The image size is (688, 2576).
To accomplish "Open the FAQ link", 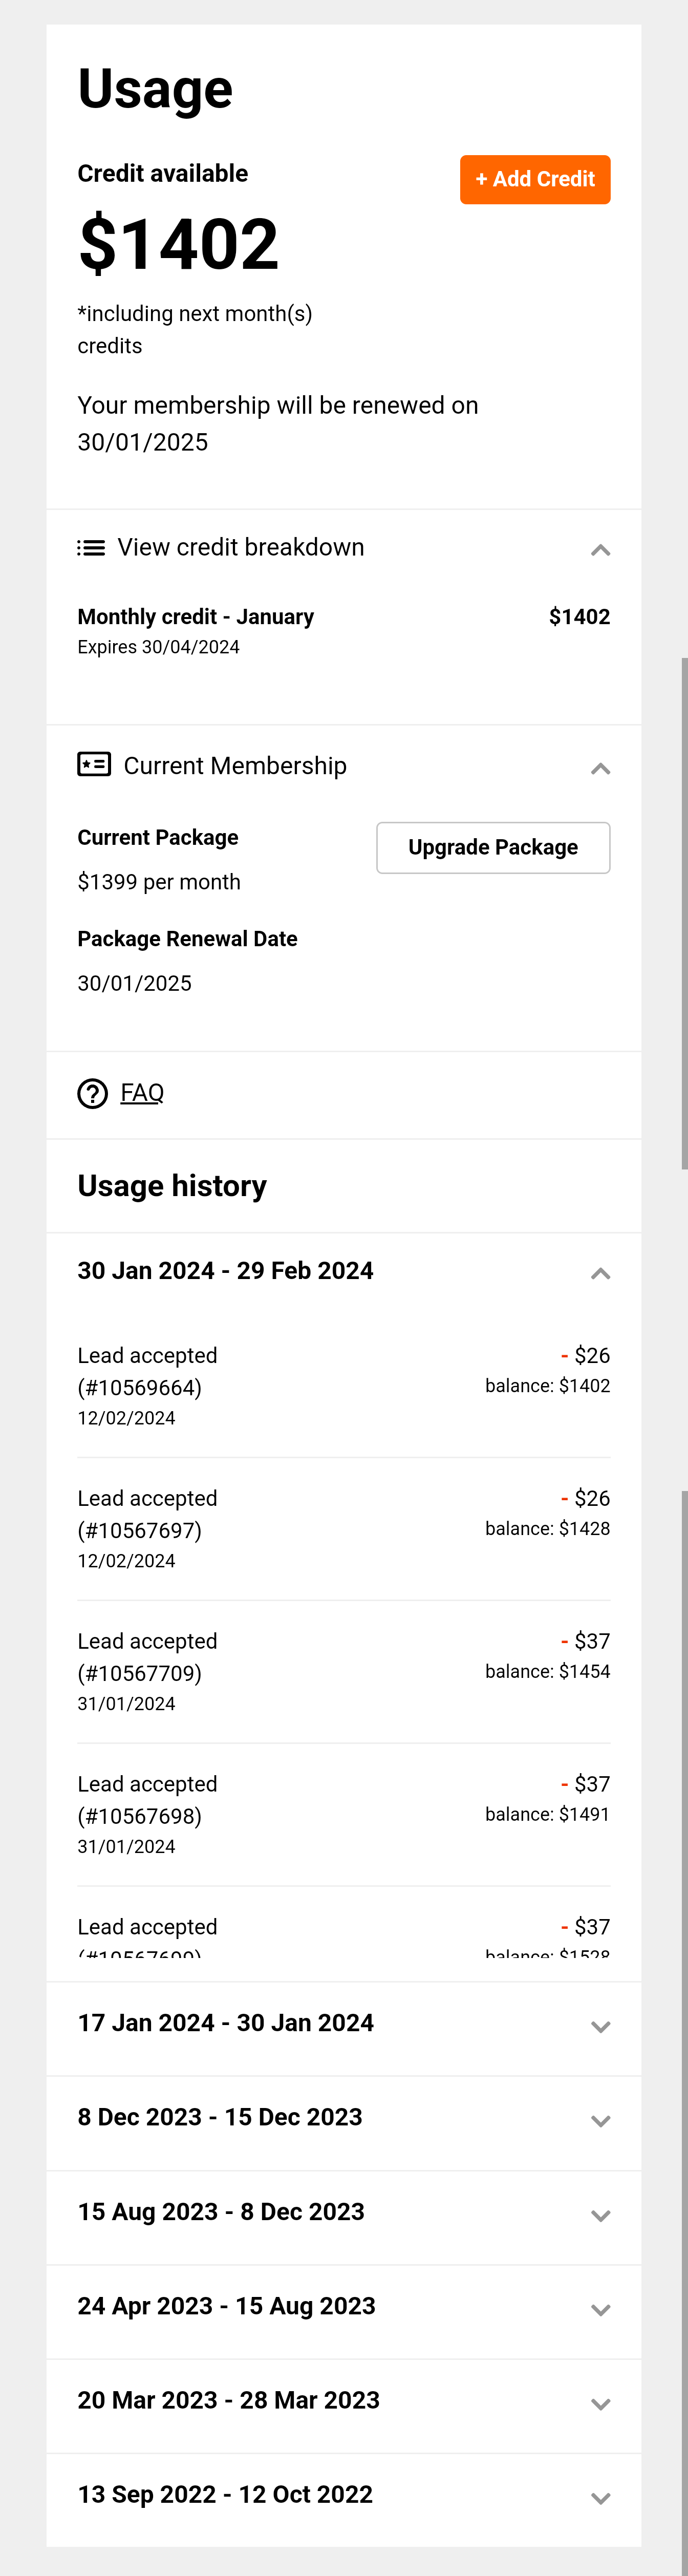I will 142,1093.
